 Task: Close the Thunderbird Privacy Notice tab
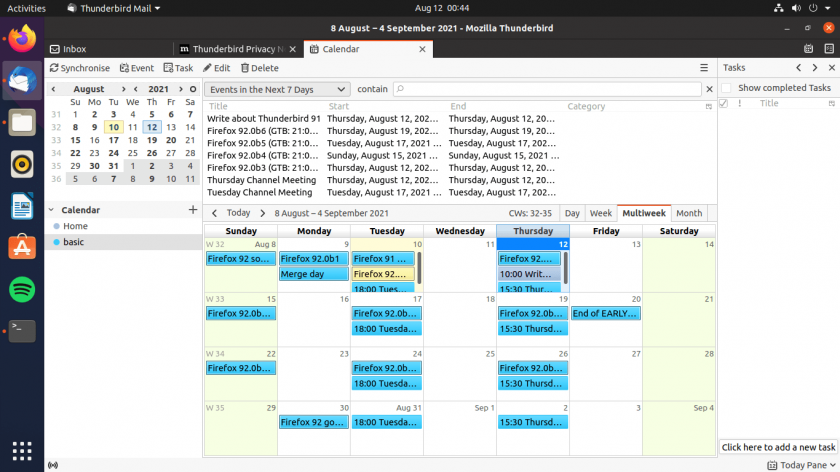292,49
